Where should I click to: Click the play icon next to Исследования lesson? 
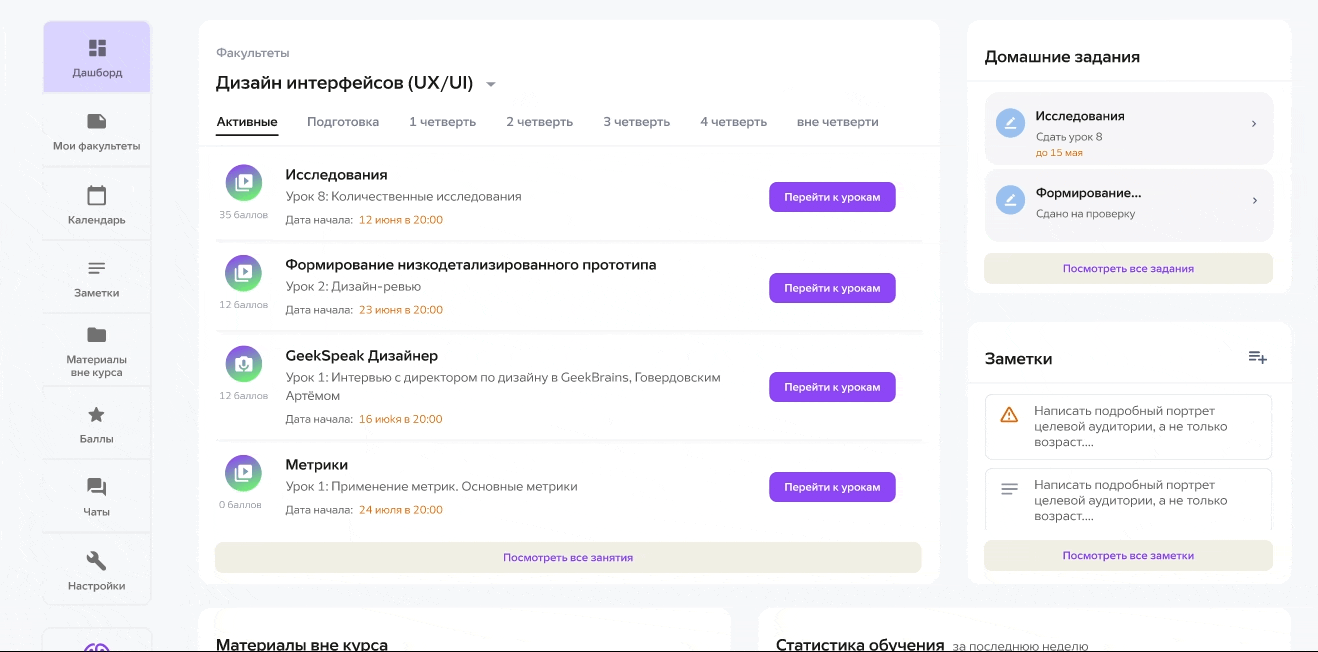point(244,182)
